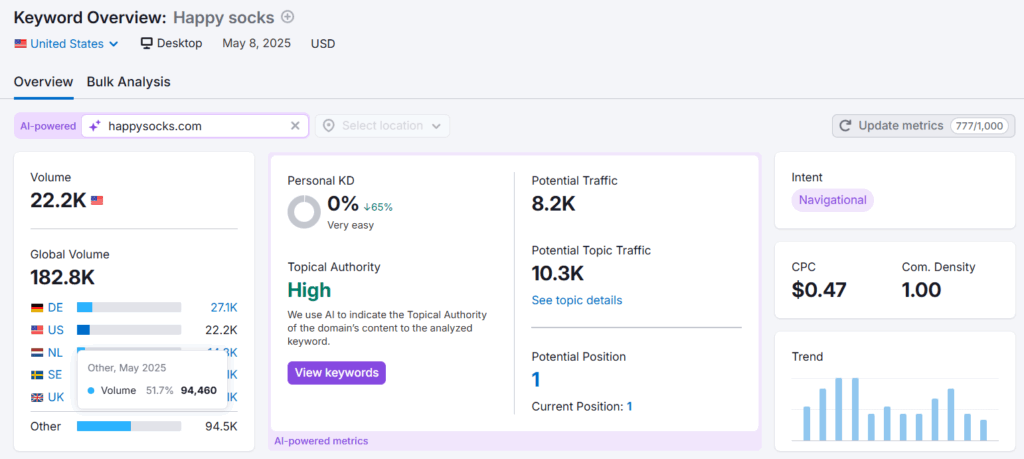Click the DE volume bar

coord(129,308)
